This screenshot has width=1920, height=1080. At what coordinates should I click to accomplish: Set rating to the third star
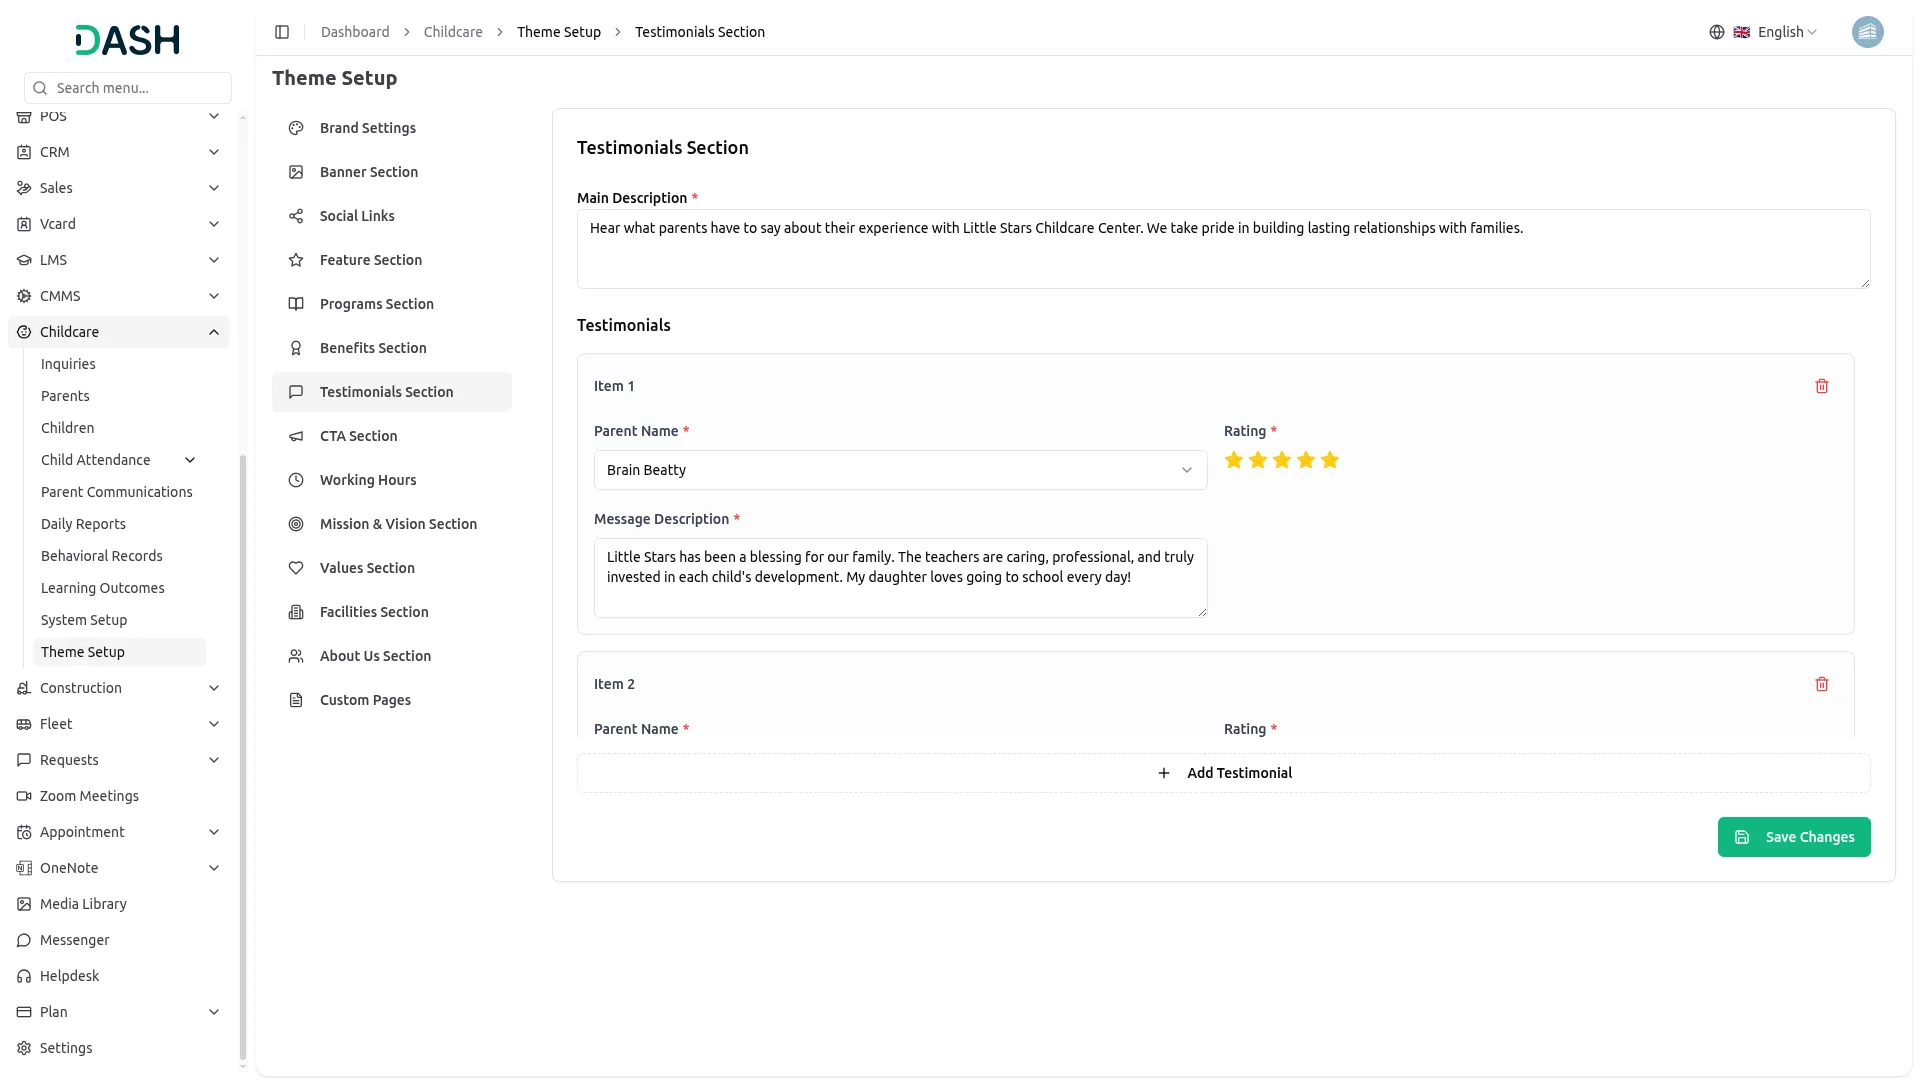click(x=1282, y=460)
